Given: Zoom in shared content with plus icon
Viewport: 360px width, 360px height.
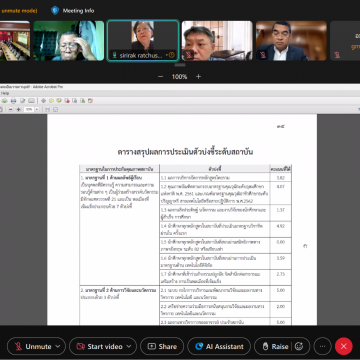Looking at the screenshot, I should click(x=198, y=77).
